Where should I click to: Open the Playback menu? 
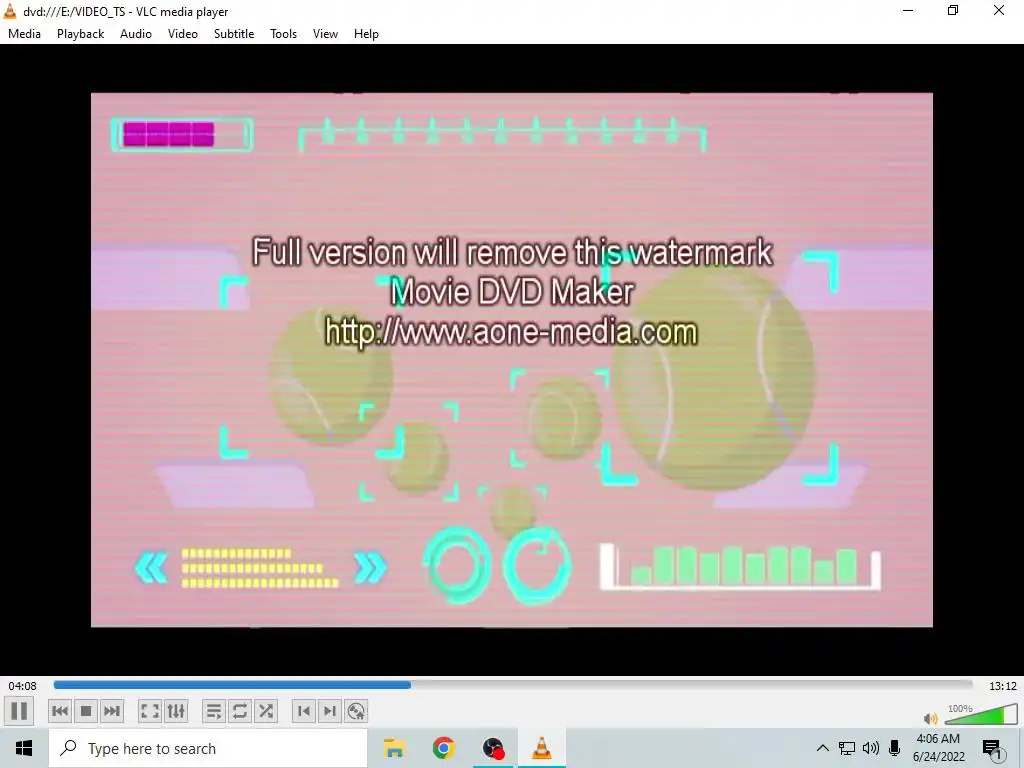[x=80, y=34]
